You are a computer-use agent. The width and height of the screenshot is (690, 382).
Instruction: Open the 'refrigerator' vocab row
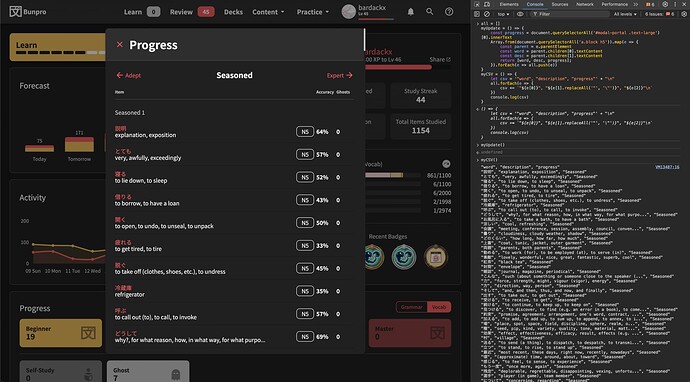point(234,291)
